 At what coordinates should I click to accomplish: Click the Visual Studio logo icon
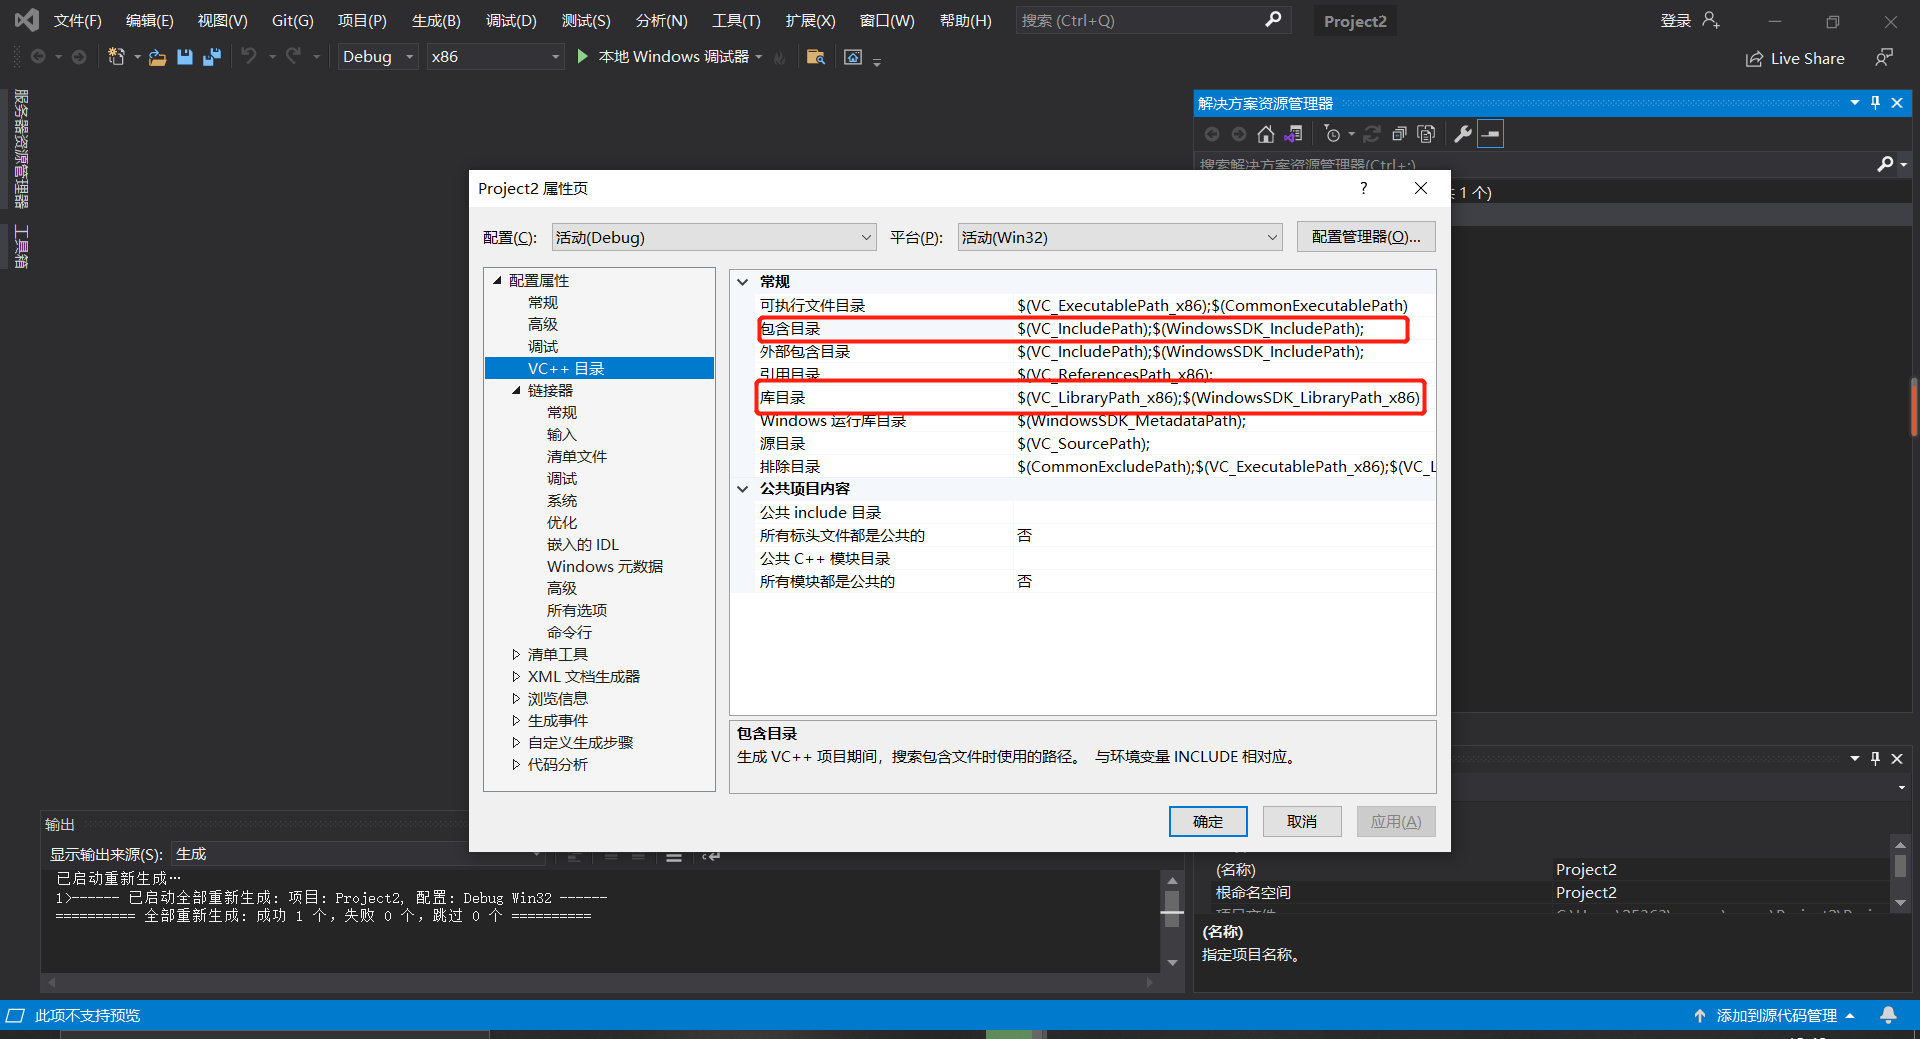27,20
